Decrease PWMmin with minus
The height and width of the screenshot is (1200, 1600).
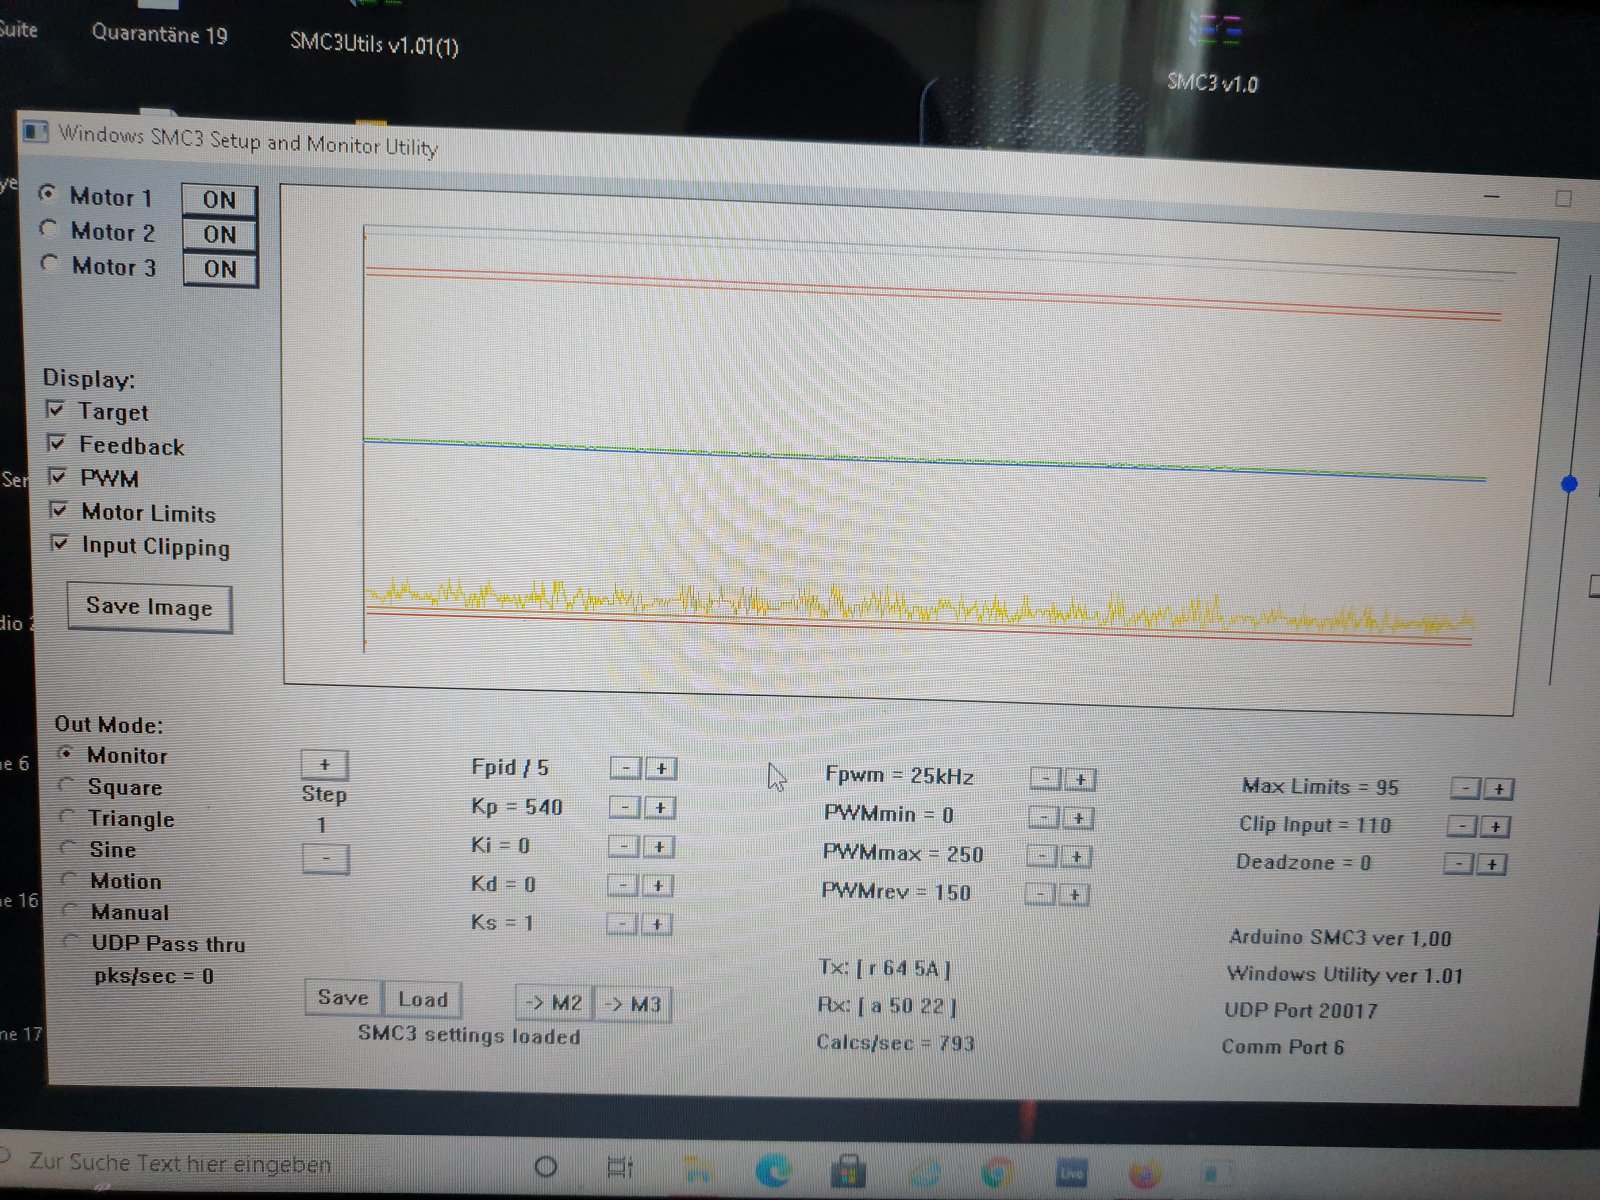(x=1044, y=818)
